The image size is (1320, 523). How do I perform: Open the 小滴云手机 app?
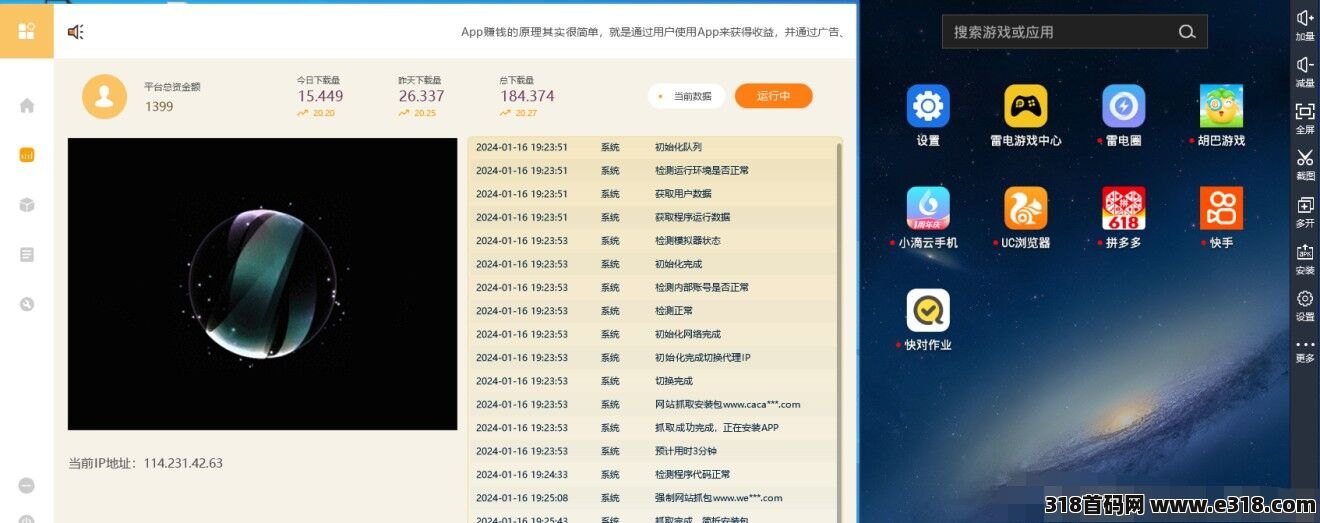928,218
